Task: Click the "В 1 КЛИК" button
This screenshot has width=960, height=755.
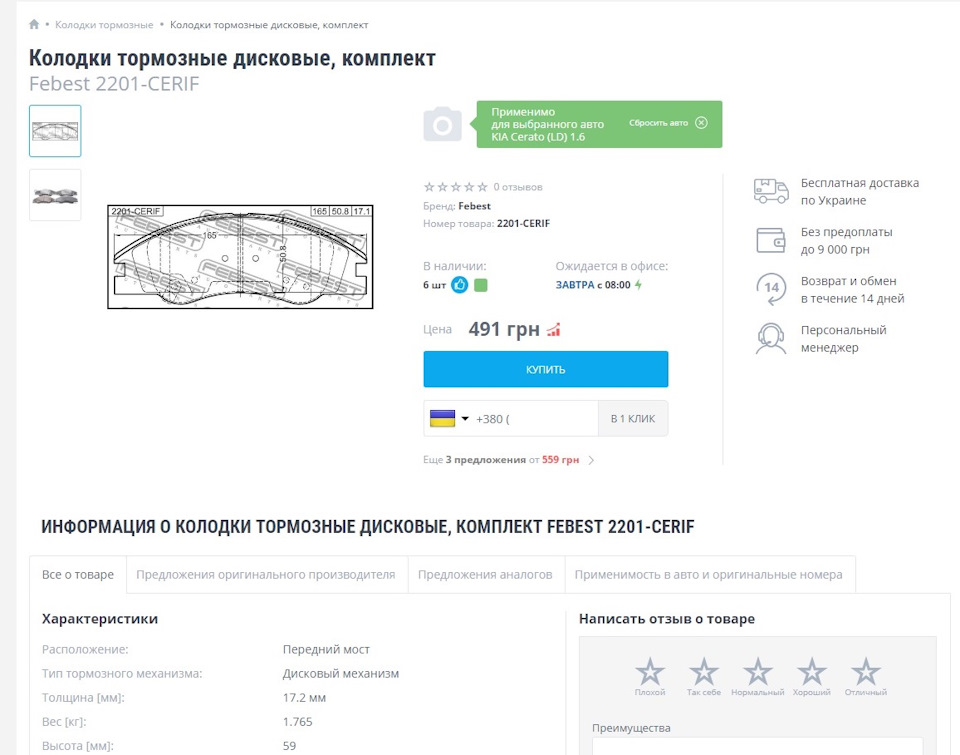Action: tap(633, 419)
